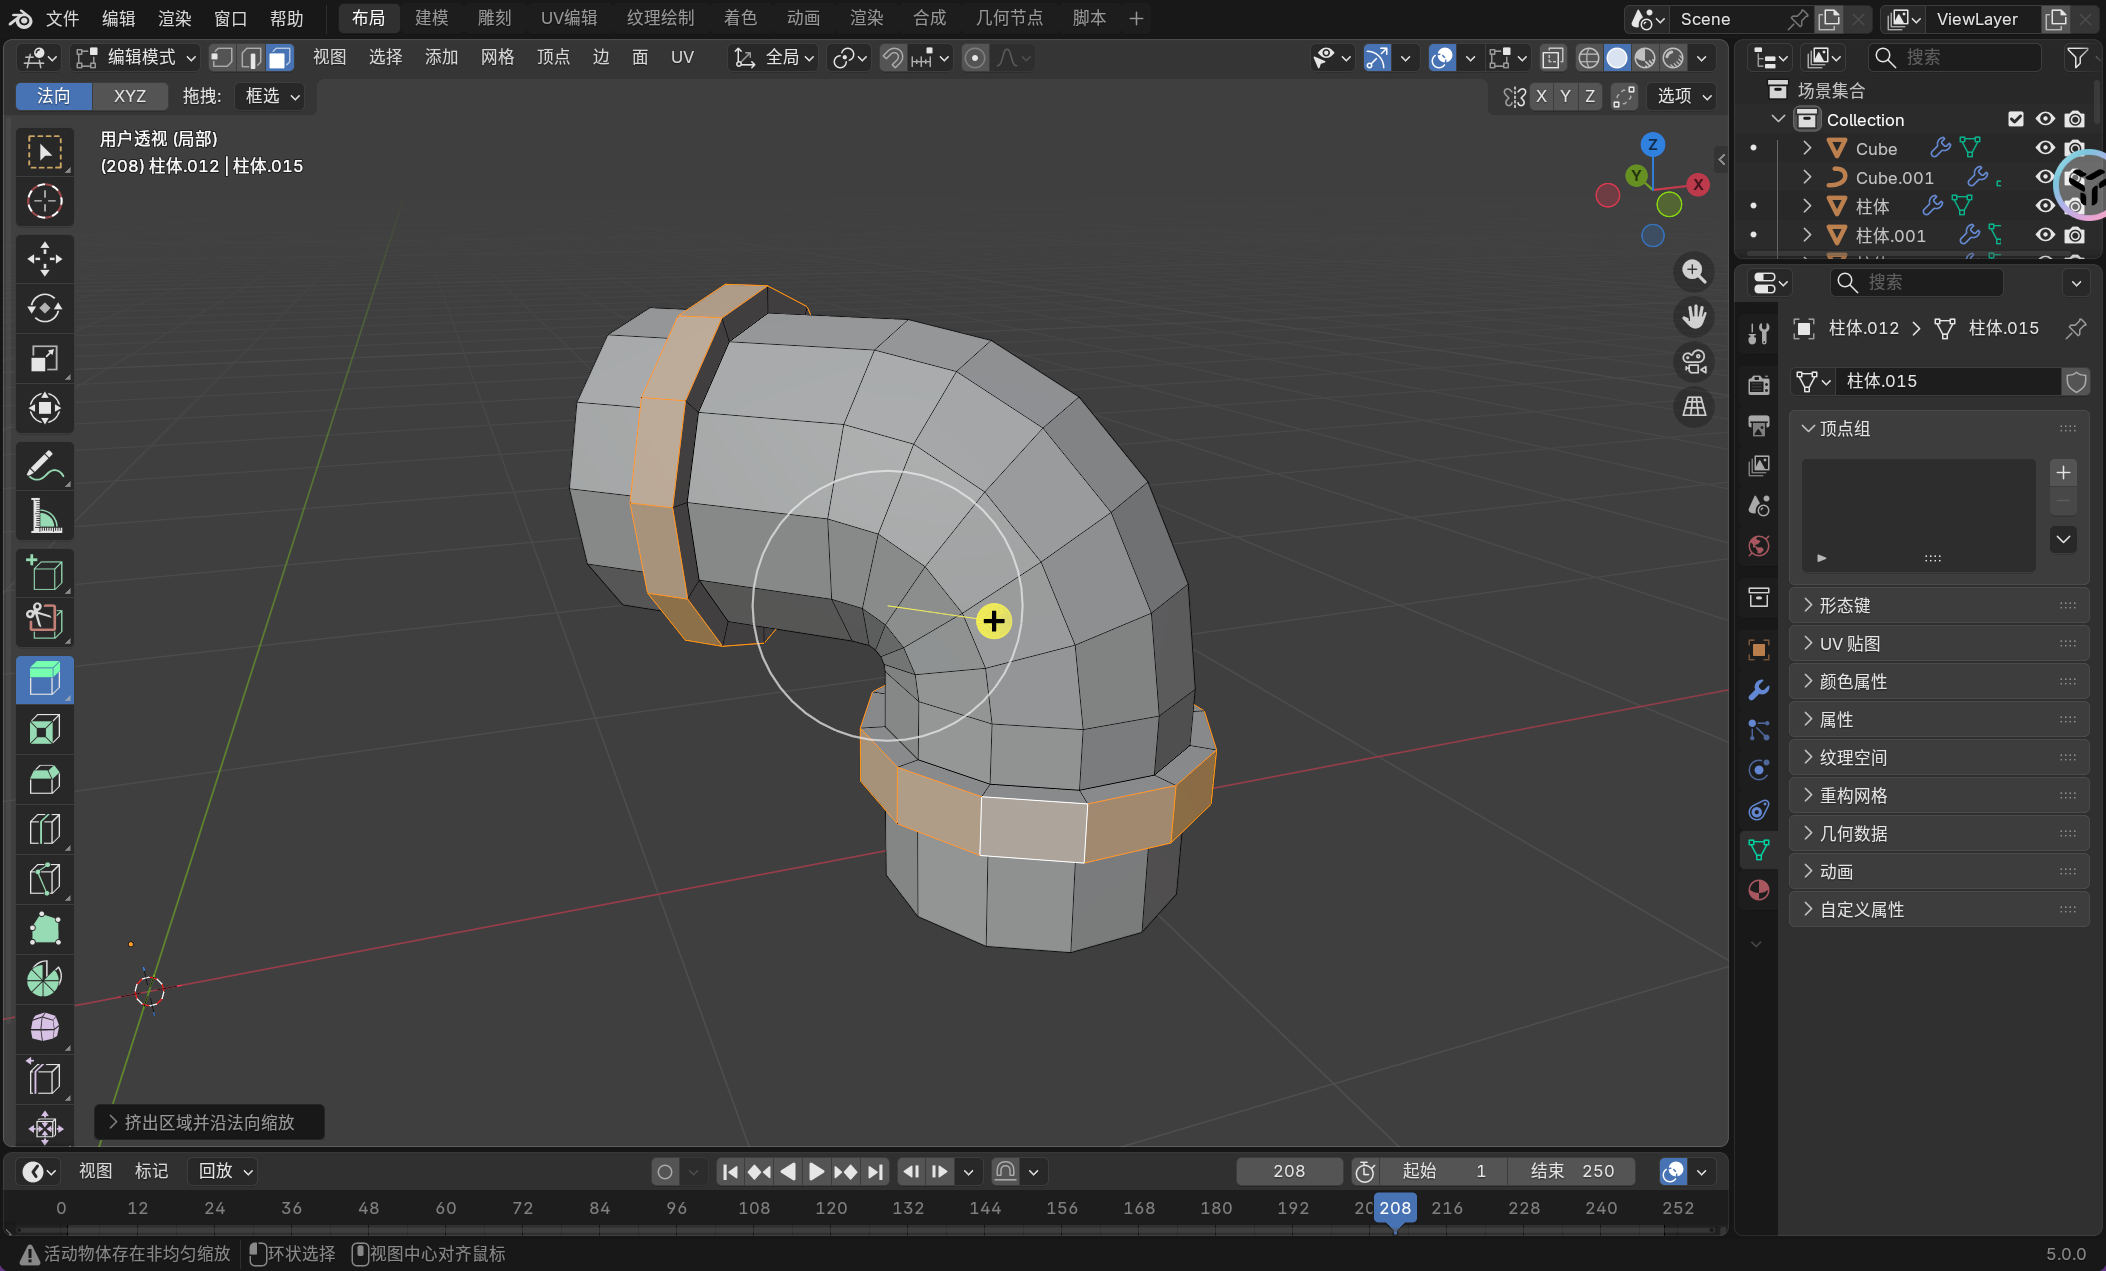
Task: Click frame 120 on the timeline
Action: pos(831,1208)
